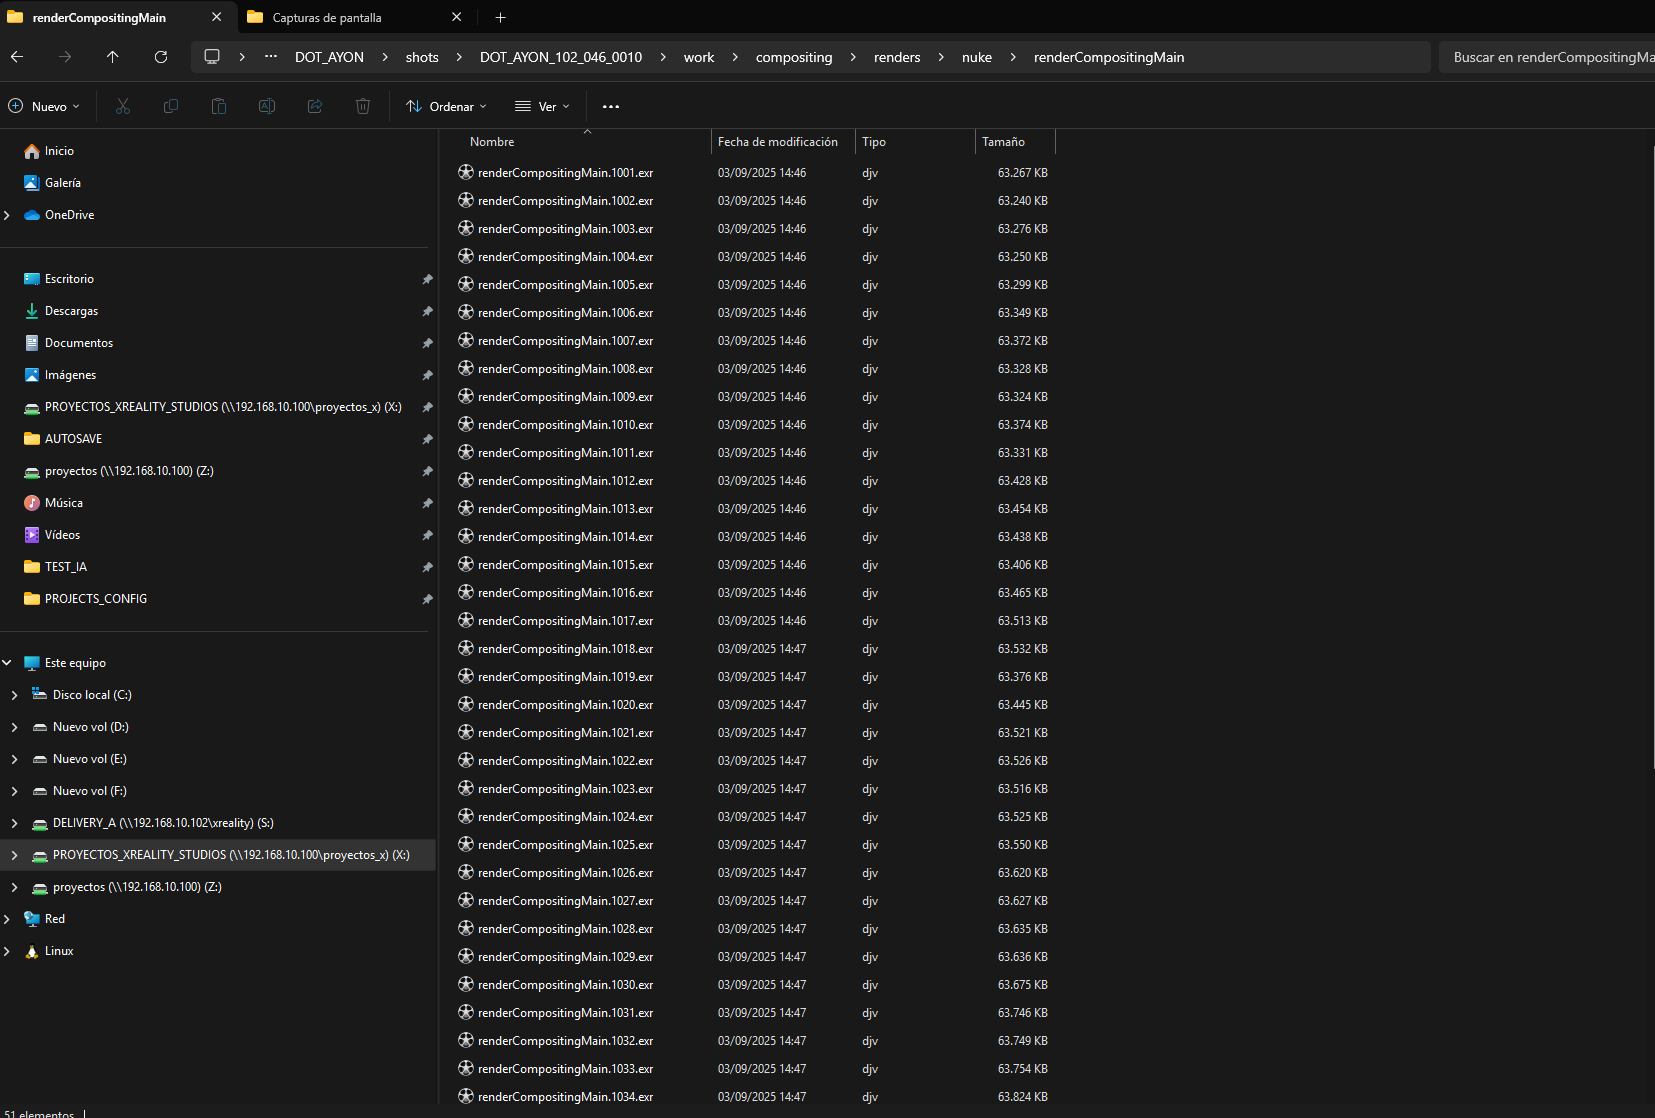Click the Share icon in toolbar

click(315, 106)
